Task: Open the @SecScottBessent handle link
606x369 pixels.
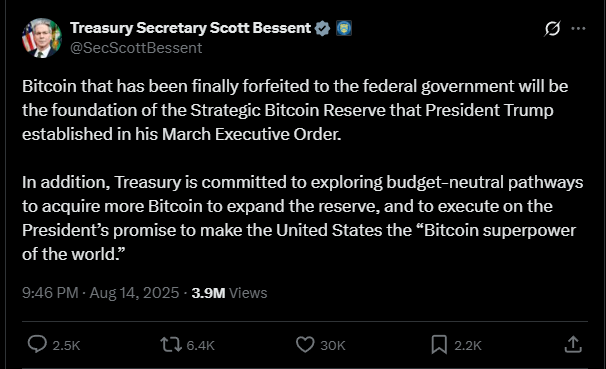Action: pos(136,48)
